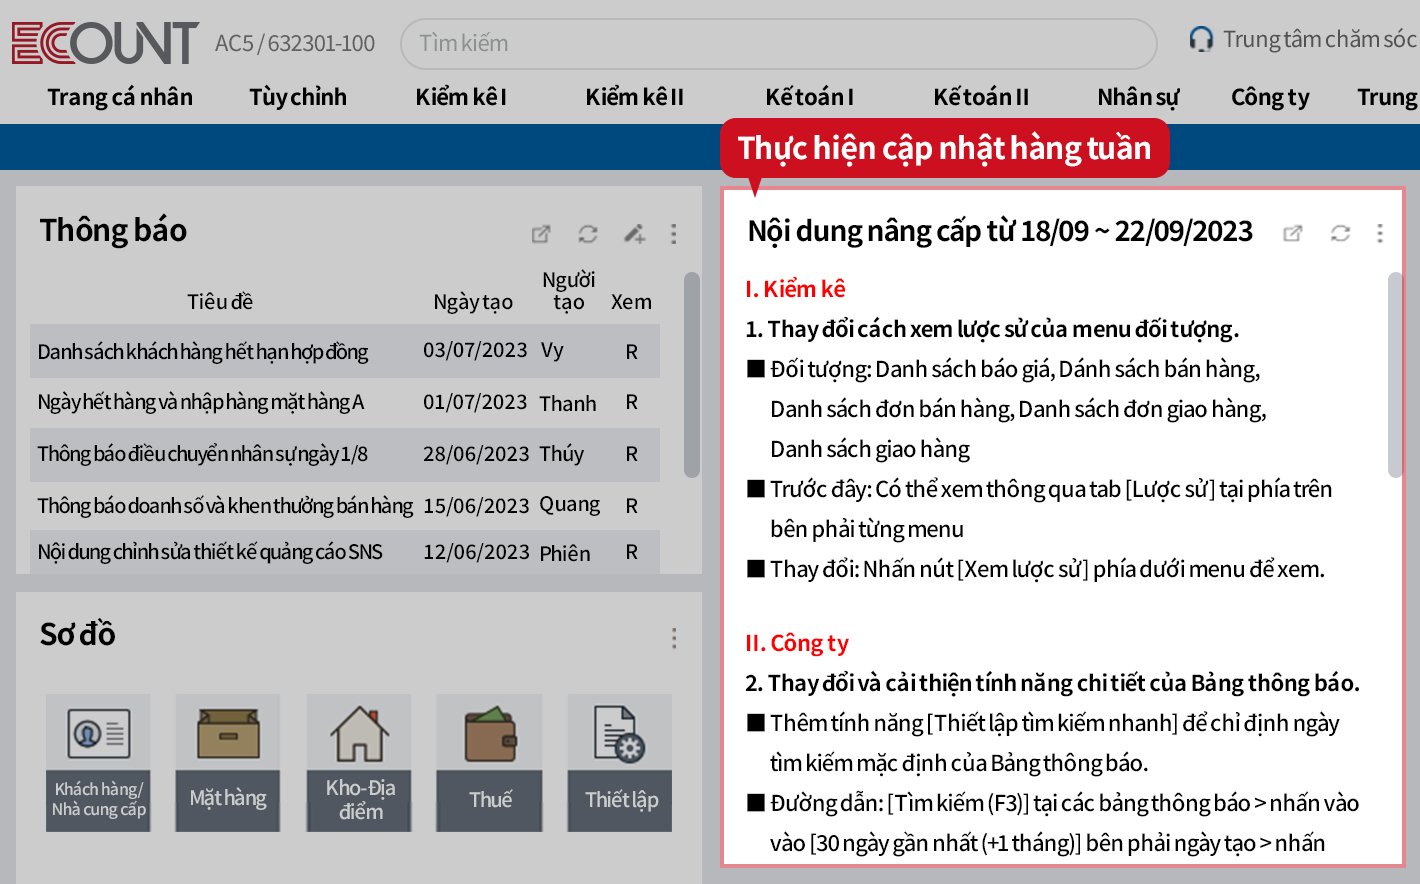This screenshot has height=884, width=1420.
Task: Open the Thiết lập document-gear icon
Action: (620, 734)
